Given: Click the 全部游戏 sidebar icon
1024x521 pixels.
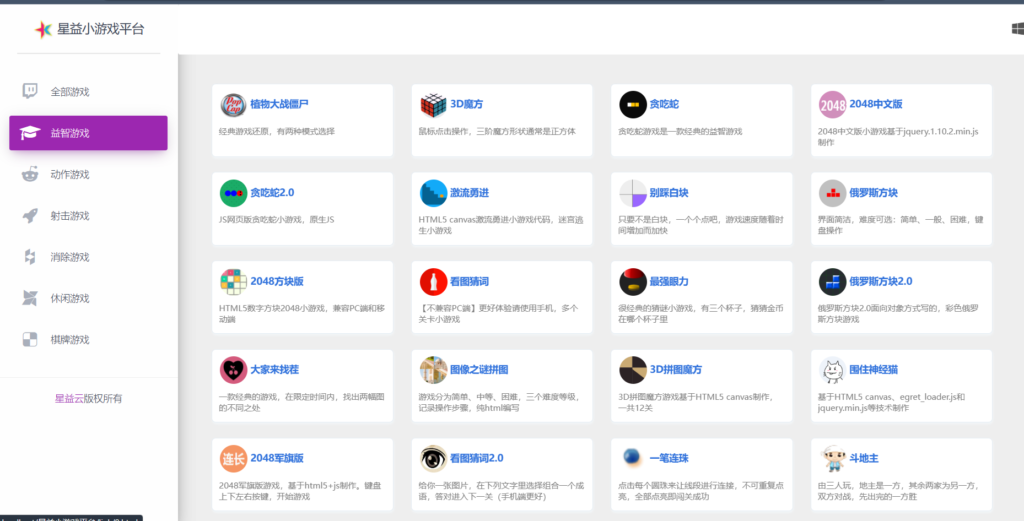Looking at the screenshot, I should (30, 91).
